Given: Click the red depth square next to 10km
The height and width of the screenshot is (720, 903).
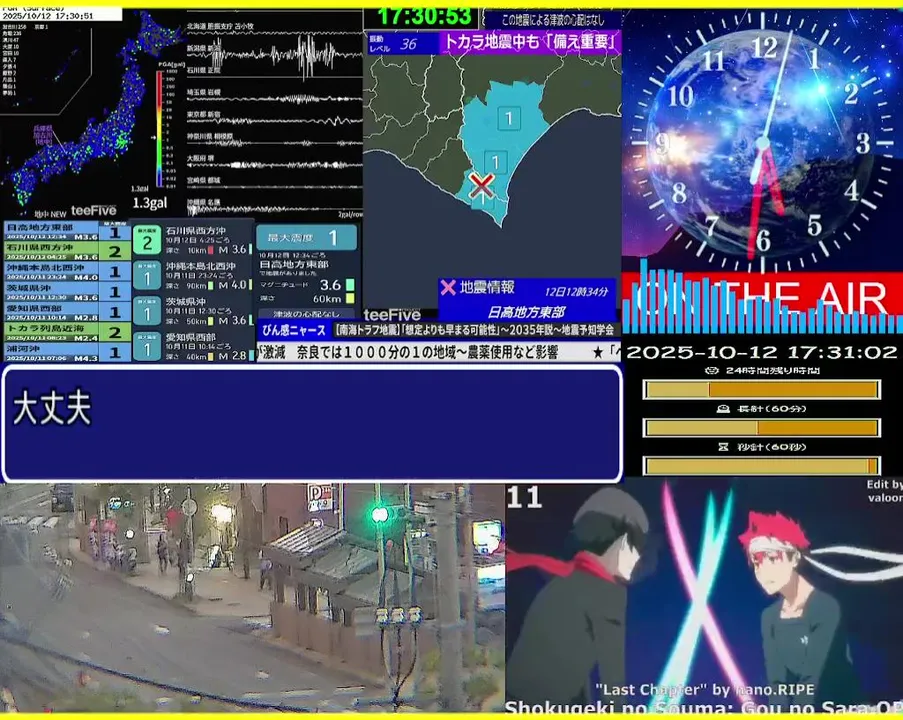Looking at the screenshot, I should point(211,250).
